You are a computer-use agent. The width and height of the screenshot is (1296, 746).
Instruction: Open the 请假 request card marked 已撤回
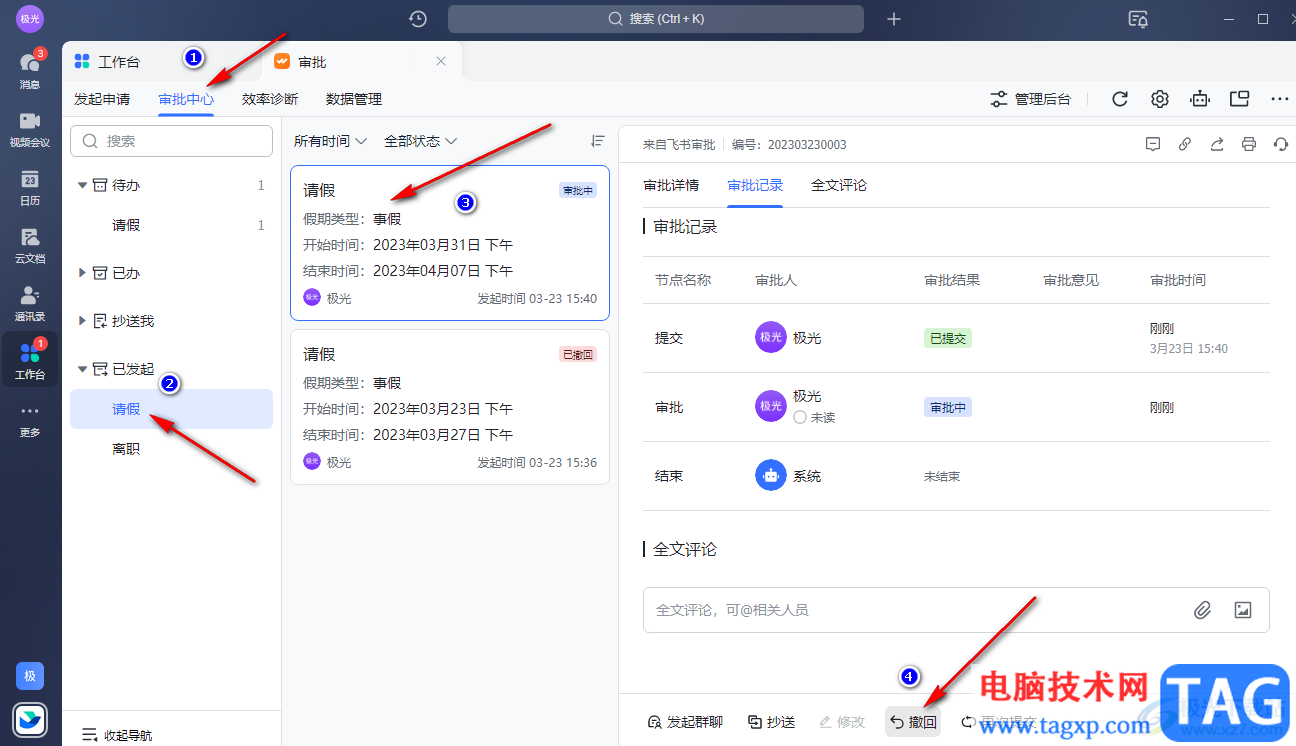[x=450, y=407]
